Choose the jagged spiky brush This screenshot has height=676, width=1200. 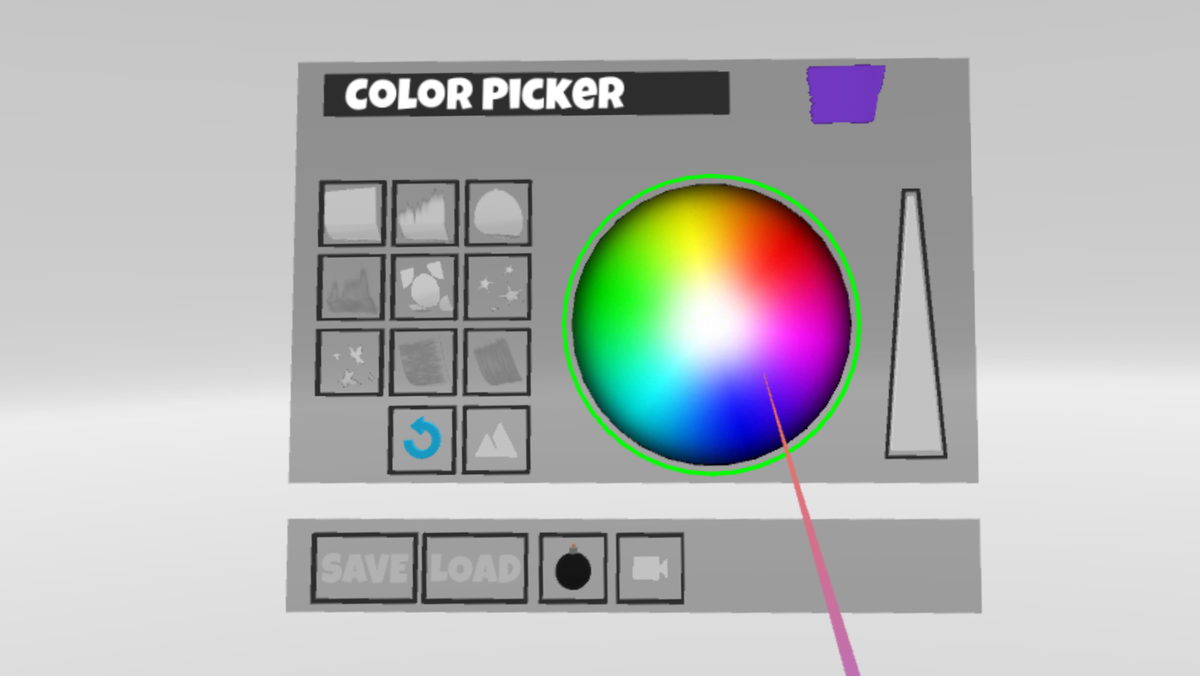(425, 212)
